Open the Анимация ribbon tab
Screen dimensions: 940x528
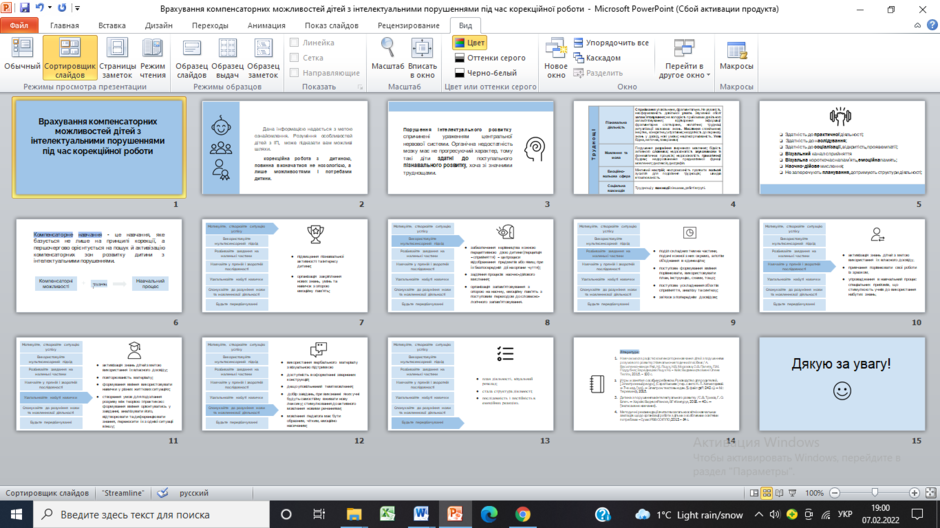tap(266, 25)
